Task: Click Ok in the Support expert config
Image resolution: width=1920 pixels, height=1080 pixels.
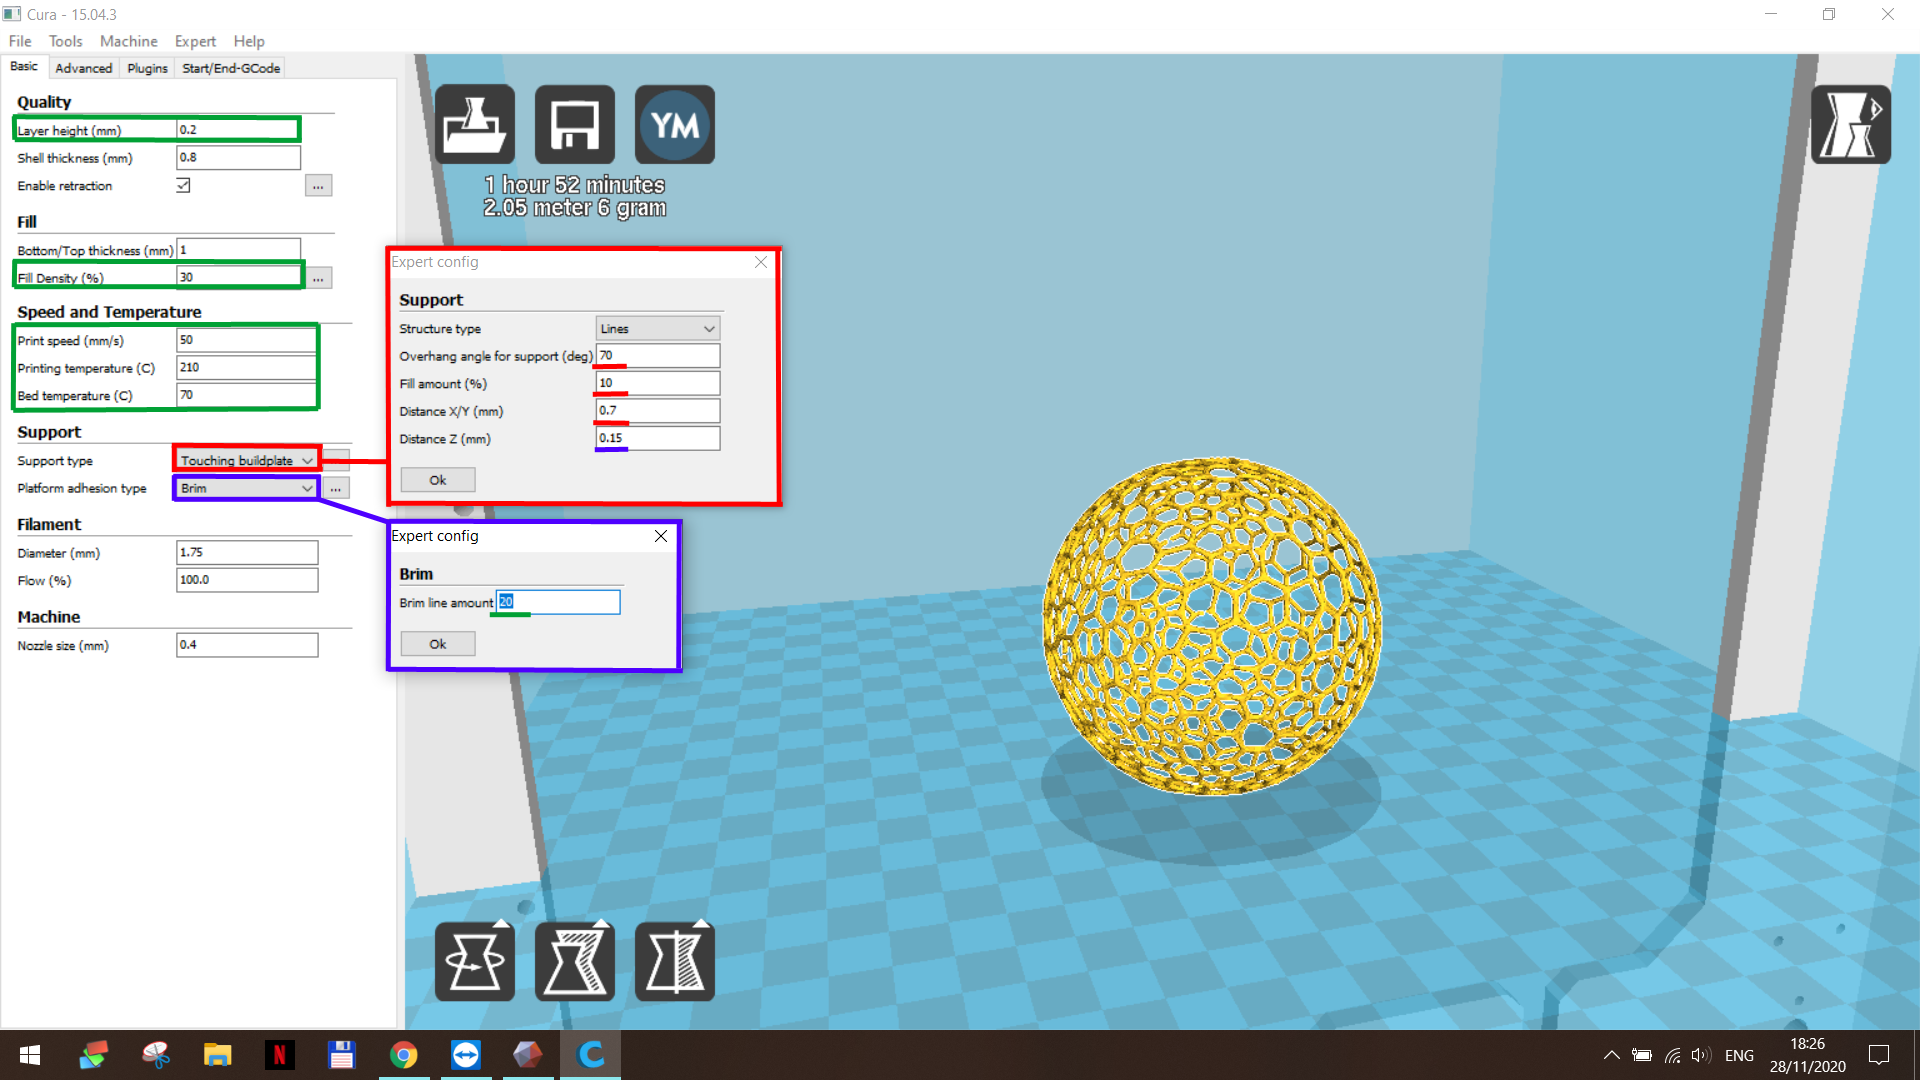Action: pyautogui.click(x=437, y=479)
